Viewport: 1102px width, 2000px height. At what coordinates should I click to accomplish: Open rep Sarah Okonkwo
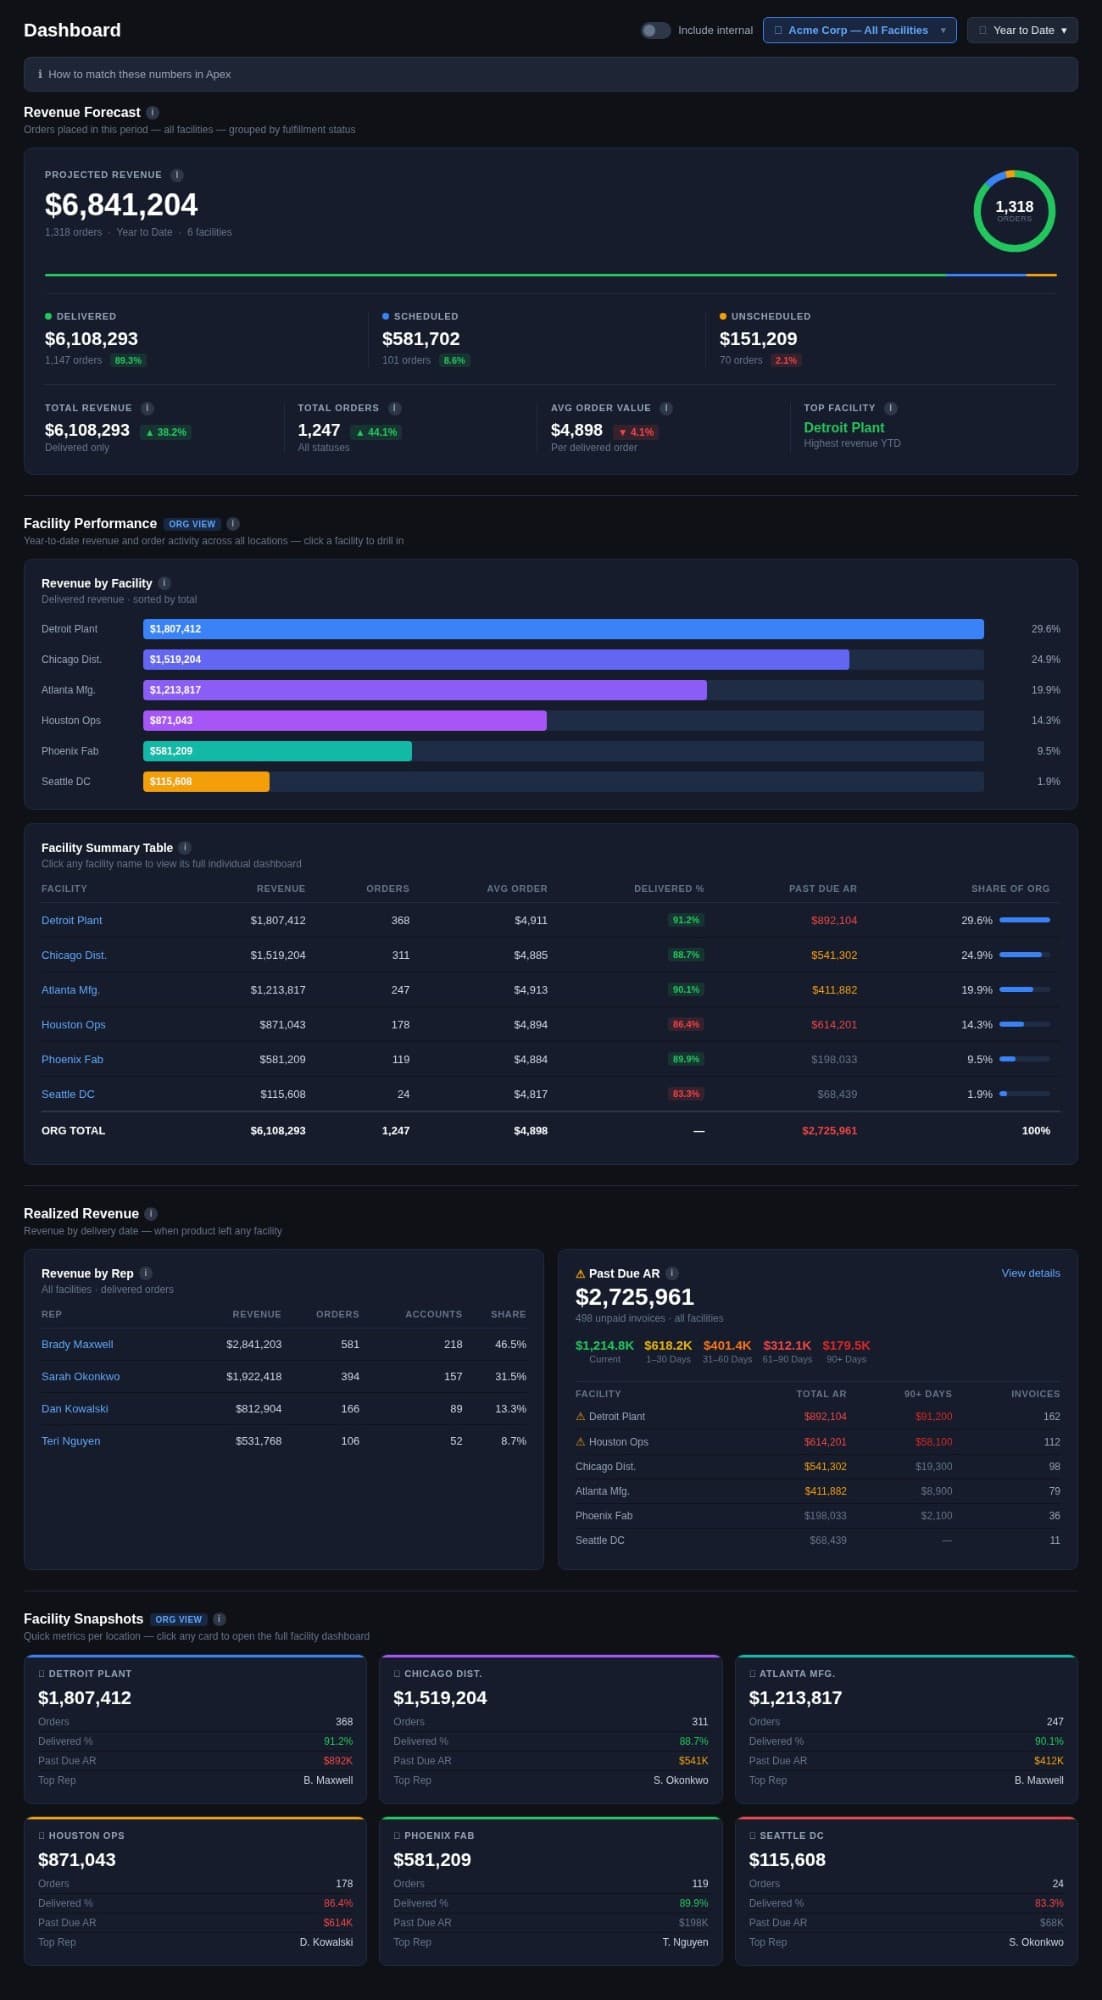[x=80, y=1377]
